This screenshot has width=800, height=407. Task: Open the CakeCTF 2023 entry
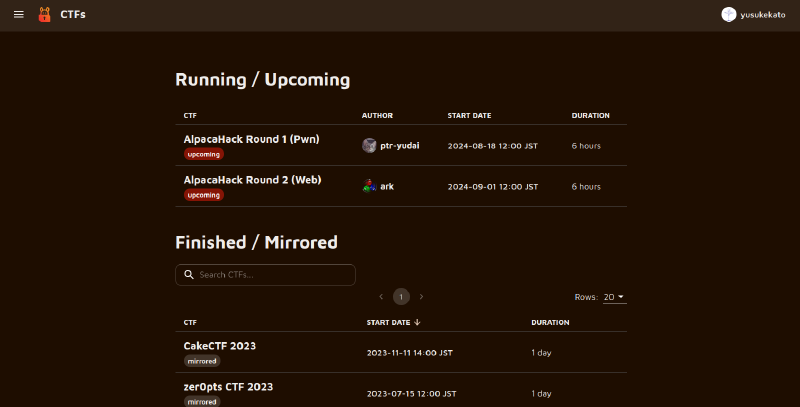[x=219, y=346]
